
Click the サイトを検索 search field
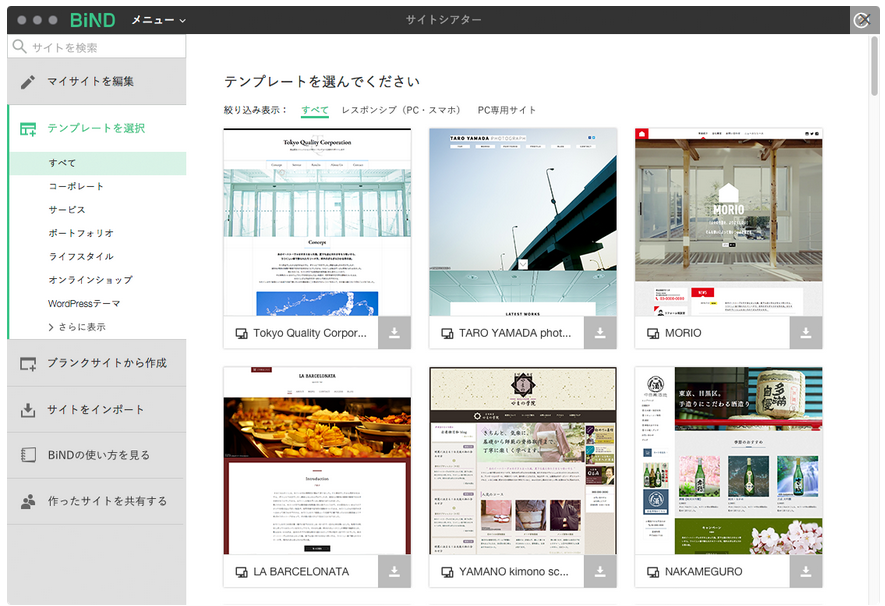[100, 47]
